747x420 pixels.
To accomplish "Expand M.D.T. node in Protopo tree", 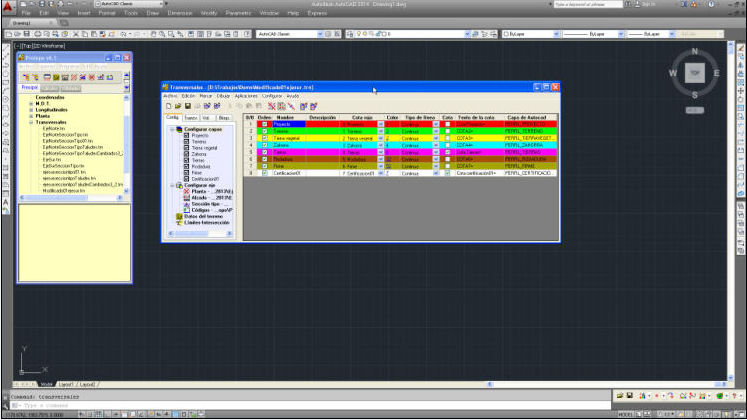I will click(31, 103).
